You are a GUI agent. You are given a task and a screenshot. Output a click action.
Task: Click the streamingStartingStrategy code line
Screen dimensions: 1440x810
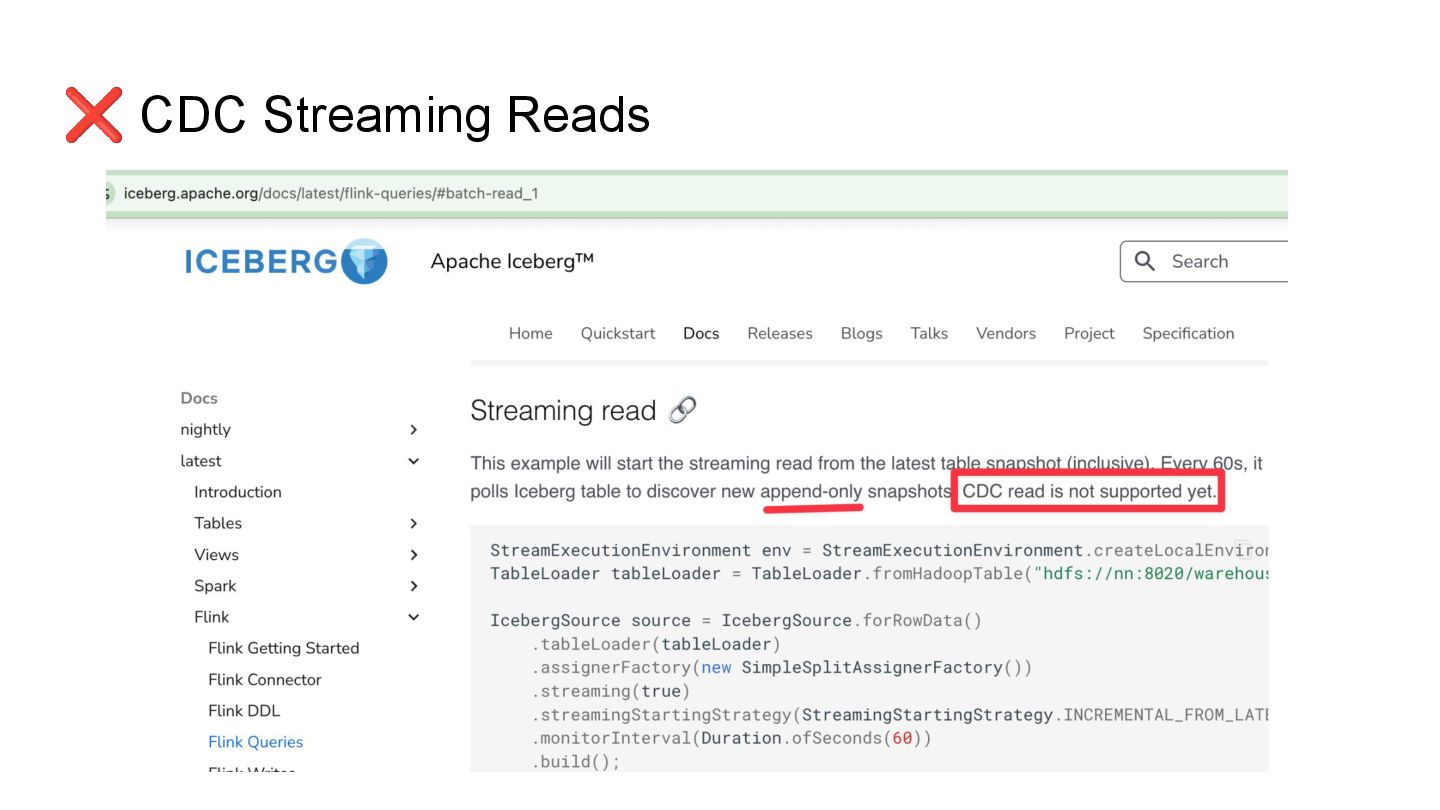(x=900, y=715)
